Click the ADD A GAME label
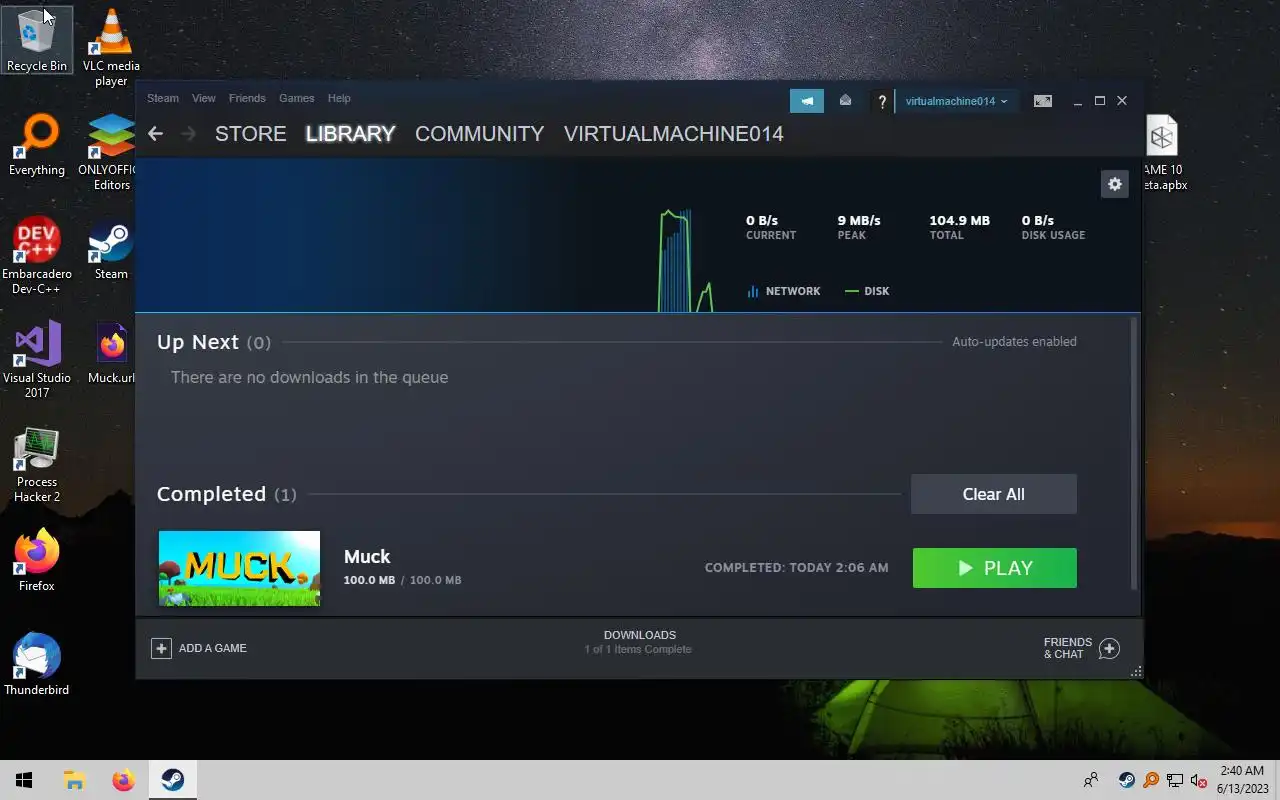 click(213, 648)
